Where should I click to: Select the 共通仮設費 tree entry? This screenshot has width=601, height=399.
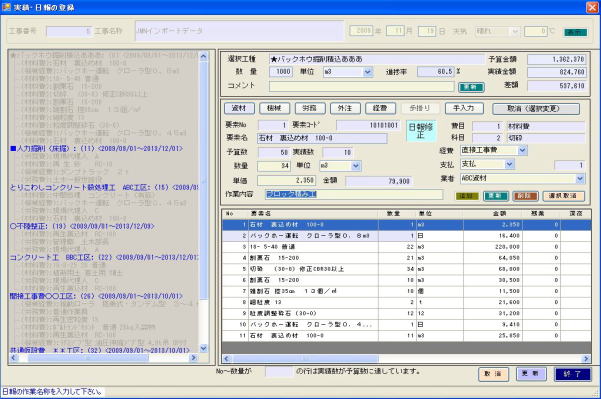point(100,350)
